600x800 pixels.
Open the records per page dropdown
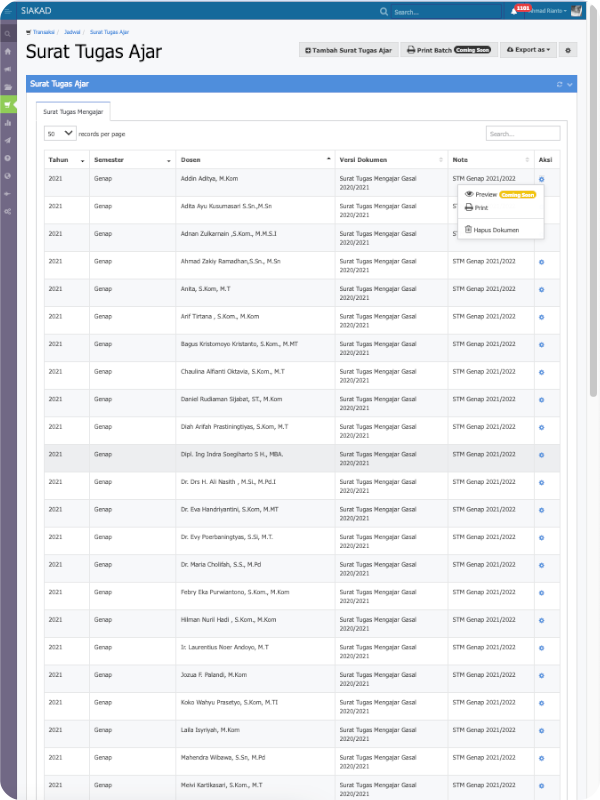(x=60, y=133)
